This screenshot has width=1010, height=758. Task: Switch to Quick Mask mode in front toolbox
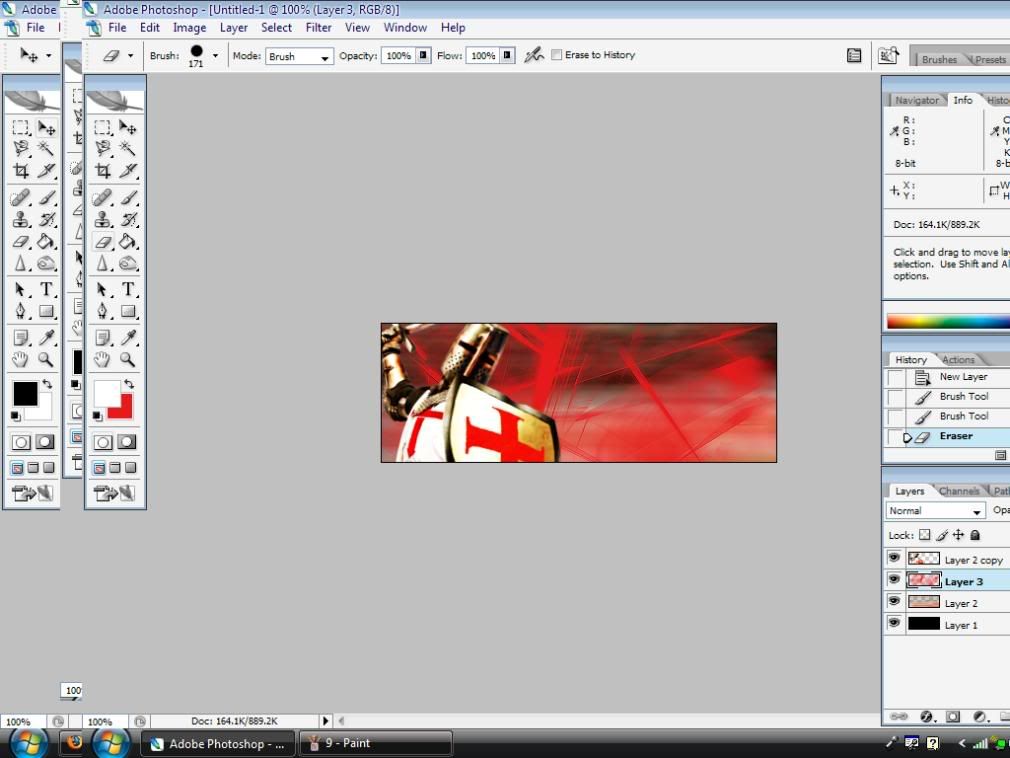[x=127, y=442]
